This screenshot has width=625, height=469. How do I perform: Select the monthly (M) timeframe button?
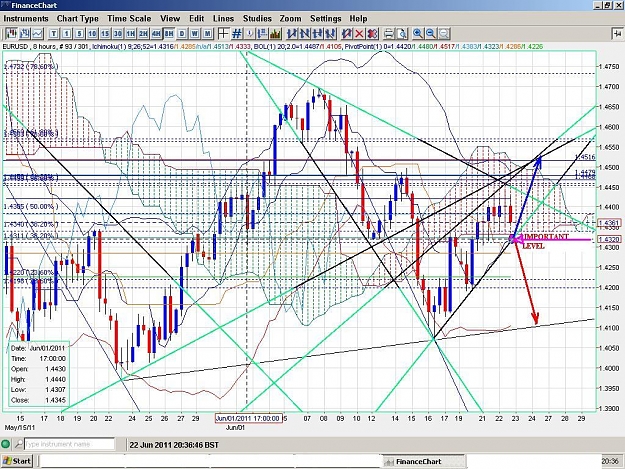click(208, 33)
